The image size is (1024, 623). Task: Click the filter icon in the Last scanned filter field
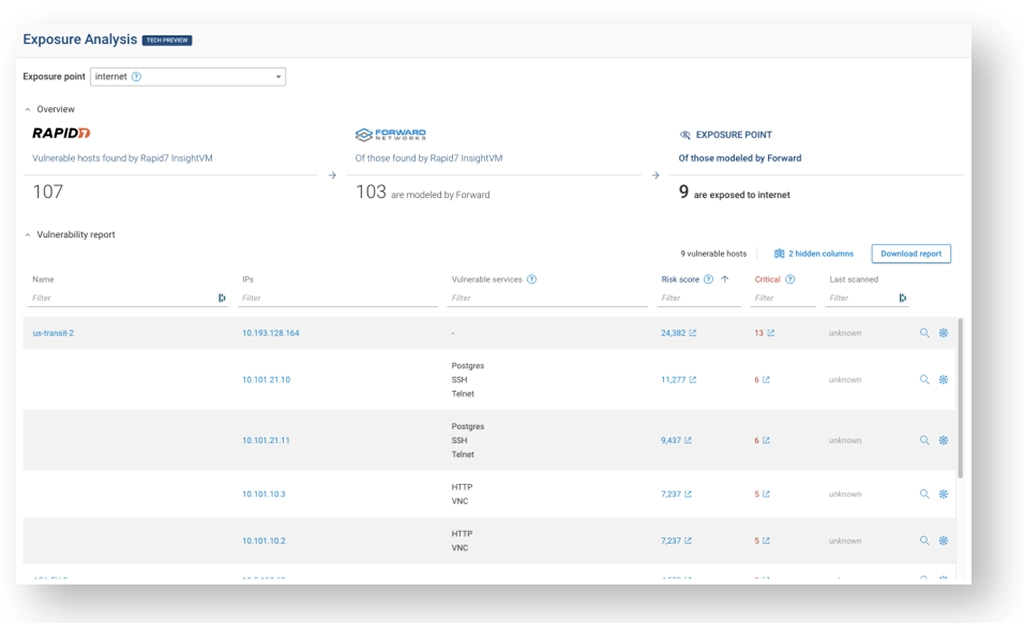tap(903, 296)
